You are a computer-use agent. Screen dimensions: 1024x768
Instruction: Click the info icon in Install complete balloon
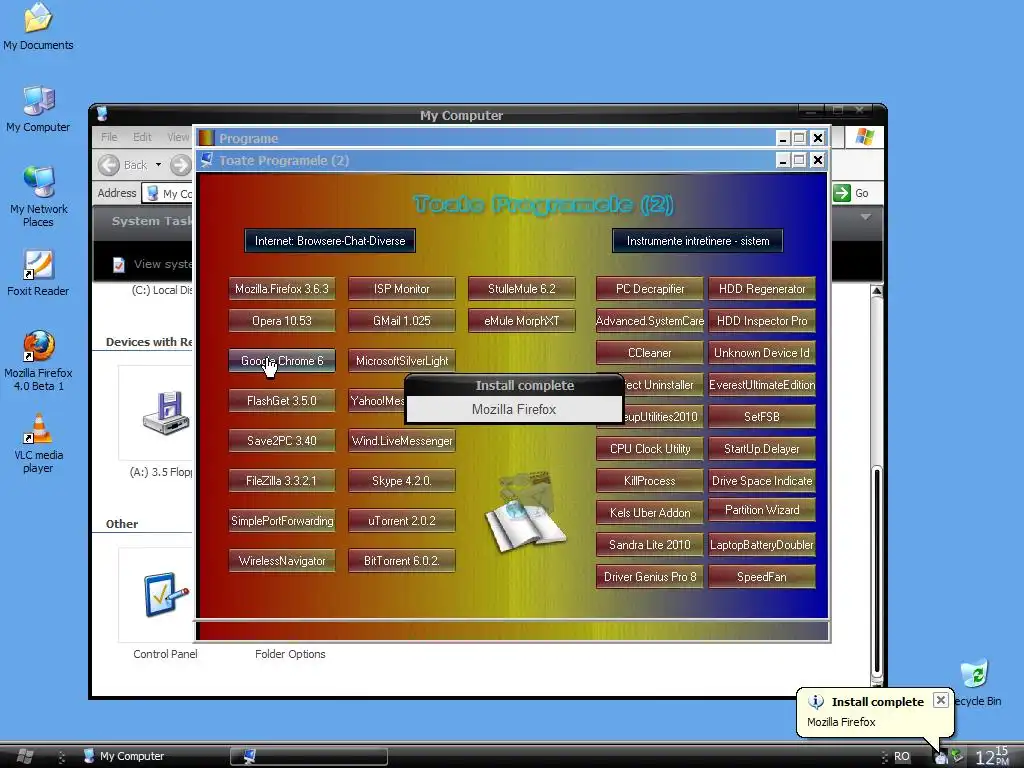816,701
